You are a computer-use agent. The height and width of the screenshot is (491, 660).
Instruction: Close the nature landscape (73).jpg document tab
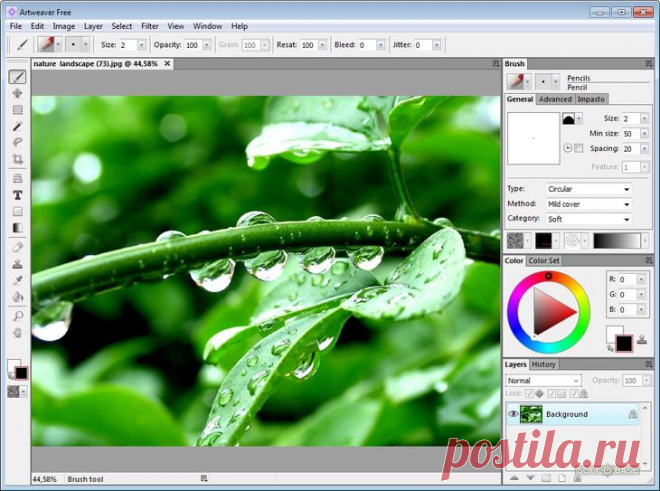pos(167,64)
